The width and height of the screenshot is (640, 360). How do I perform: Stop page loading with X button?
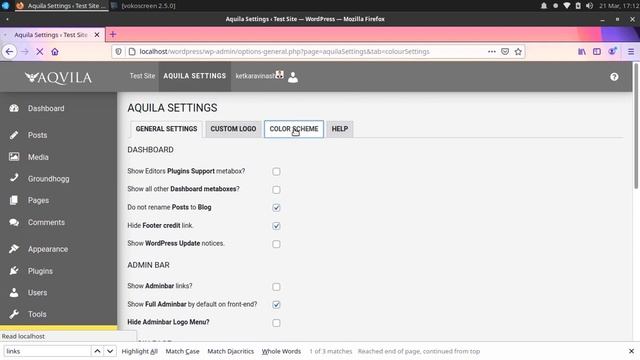pyautogui.click(x=40, y=52)
